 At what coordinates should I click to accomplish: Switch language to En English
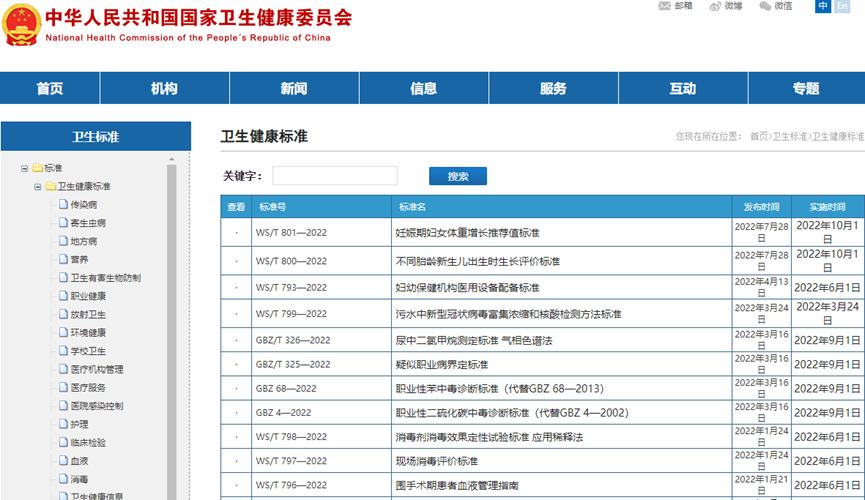point(842,6)
